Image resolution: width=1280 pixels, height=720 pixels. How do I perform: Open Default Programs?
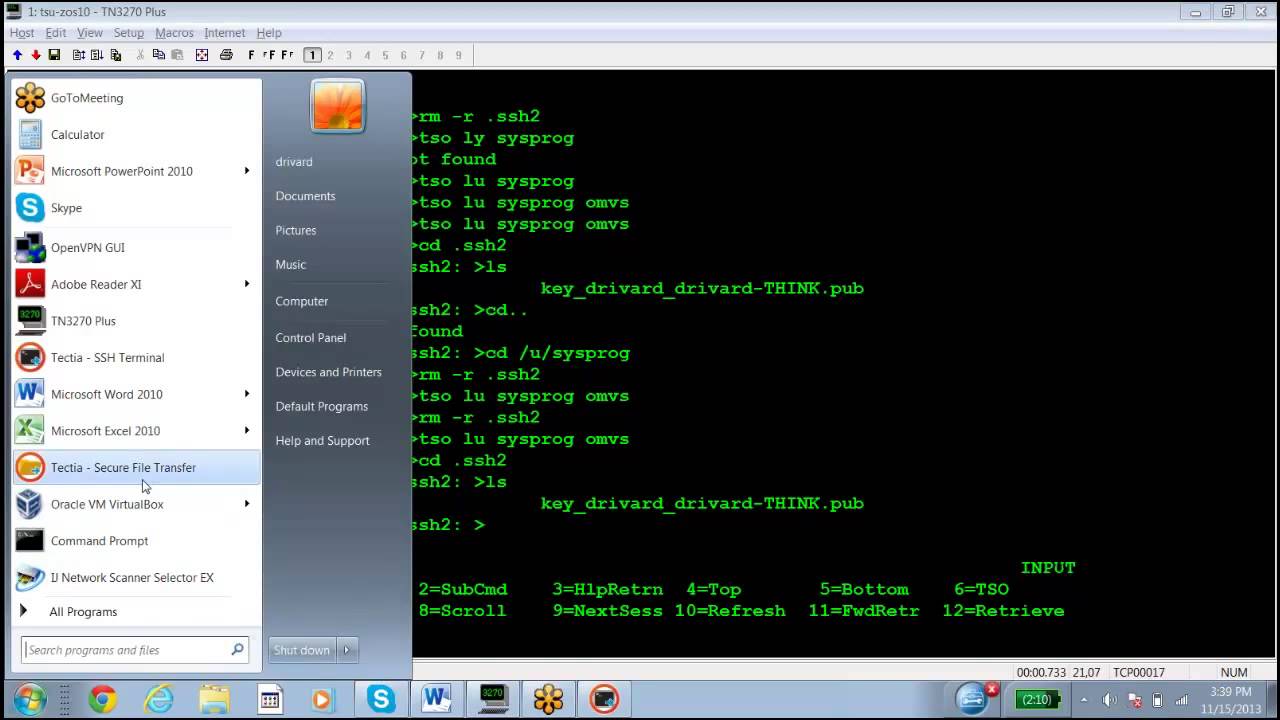pos(322,406)
